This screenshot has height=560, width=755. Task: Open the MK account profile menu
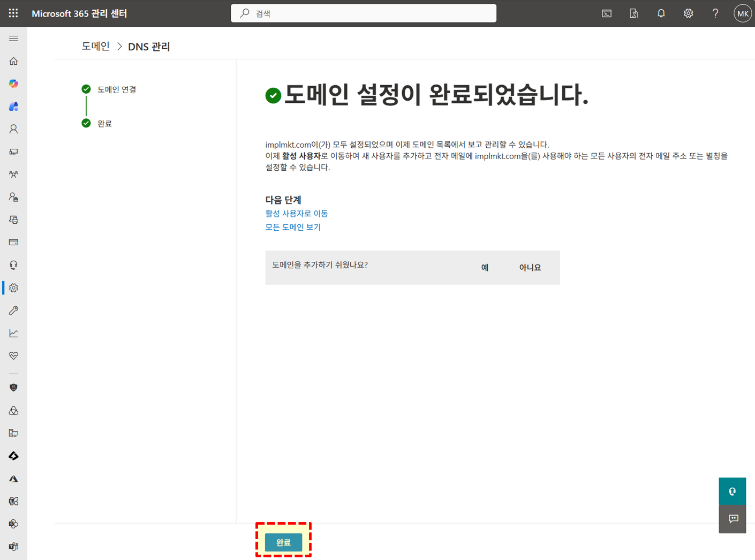741,13
